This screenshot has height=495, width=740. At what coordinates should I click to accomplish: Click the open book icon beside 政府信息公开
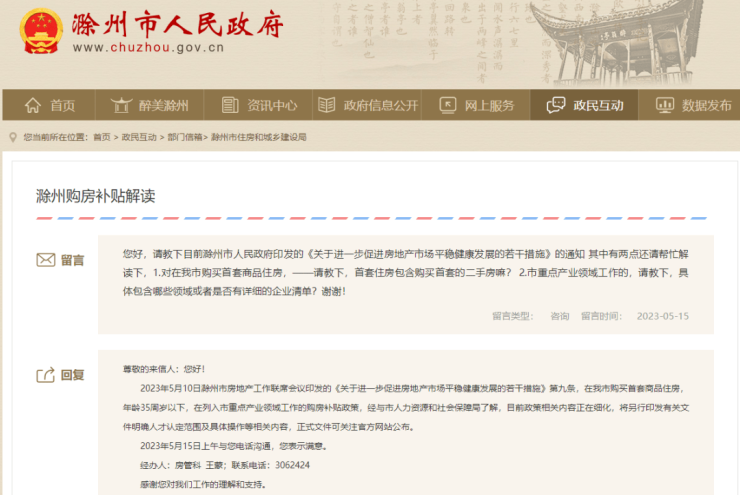327,105
